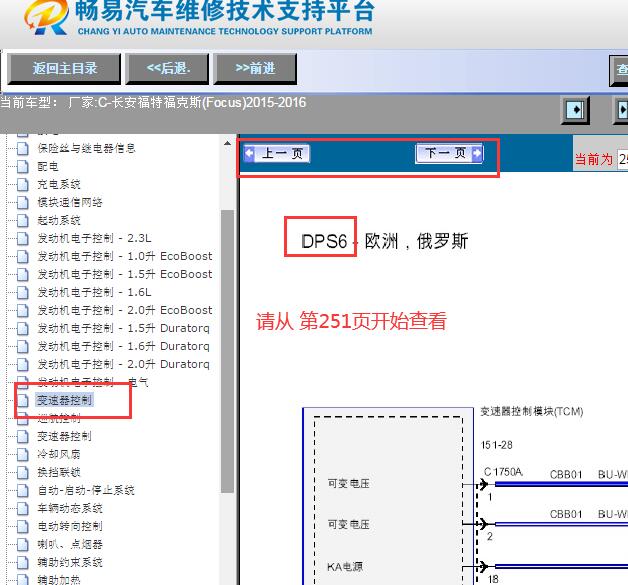Click the DPS6 heading text
The height and width of the screenshot is (585, 628).
(324, 241)
